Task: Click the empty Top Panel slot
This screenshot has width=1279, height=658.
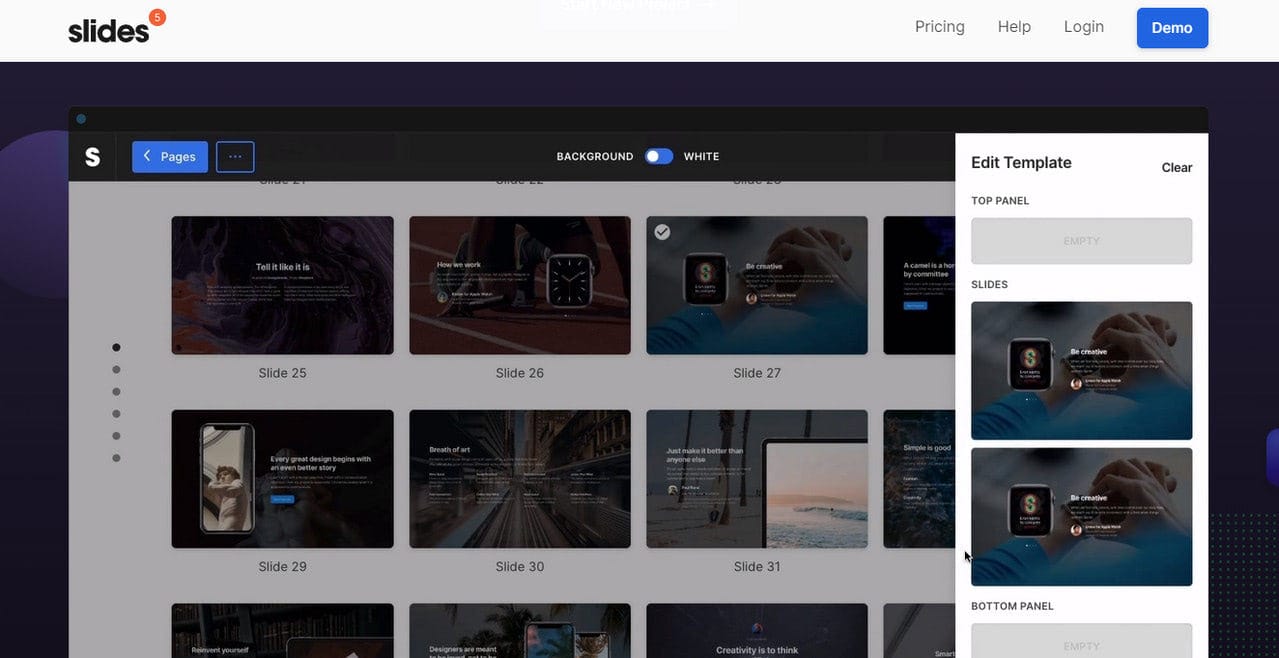Action: 1081,241
